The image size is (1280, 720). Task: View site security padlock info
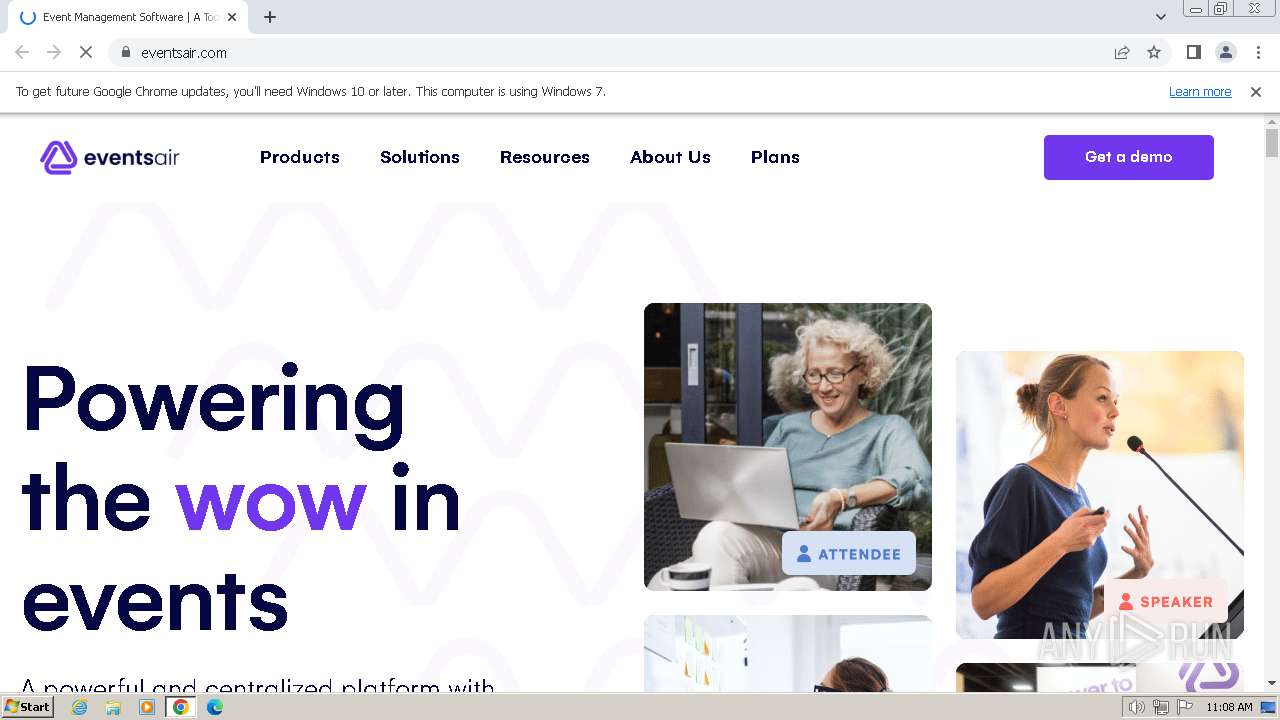coord(125,52)
